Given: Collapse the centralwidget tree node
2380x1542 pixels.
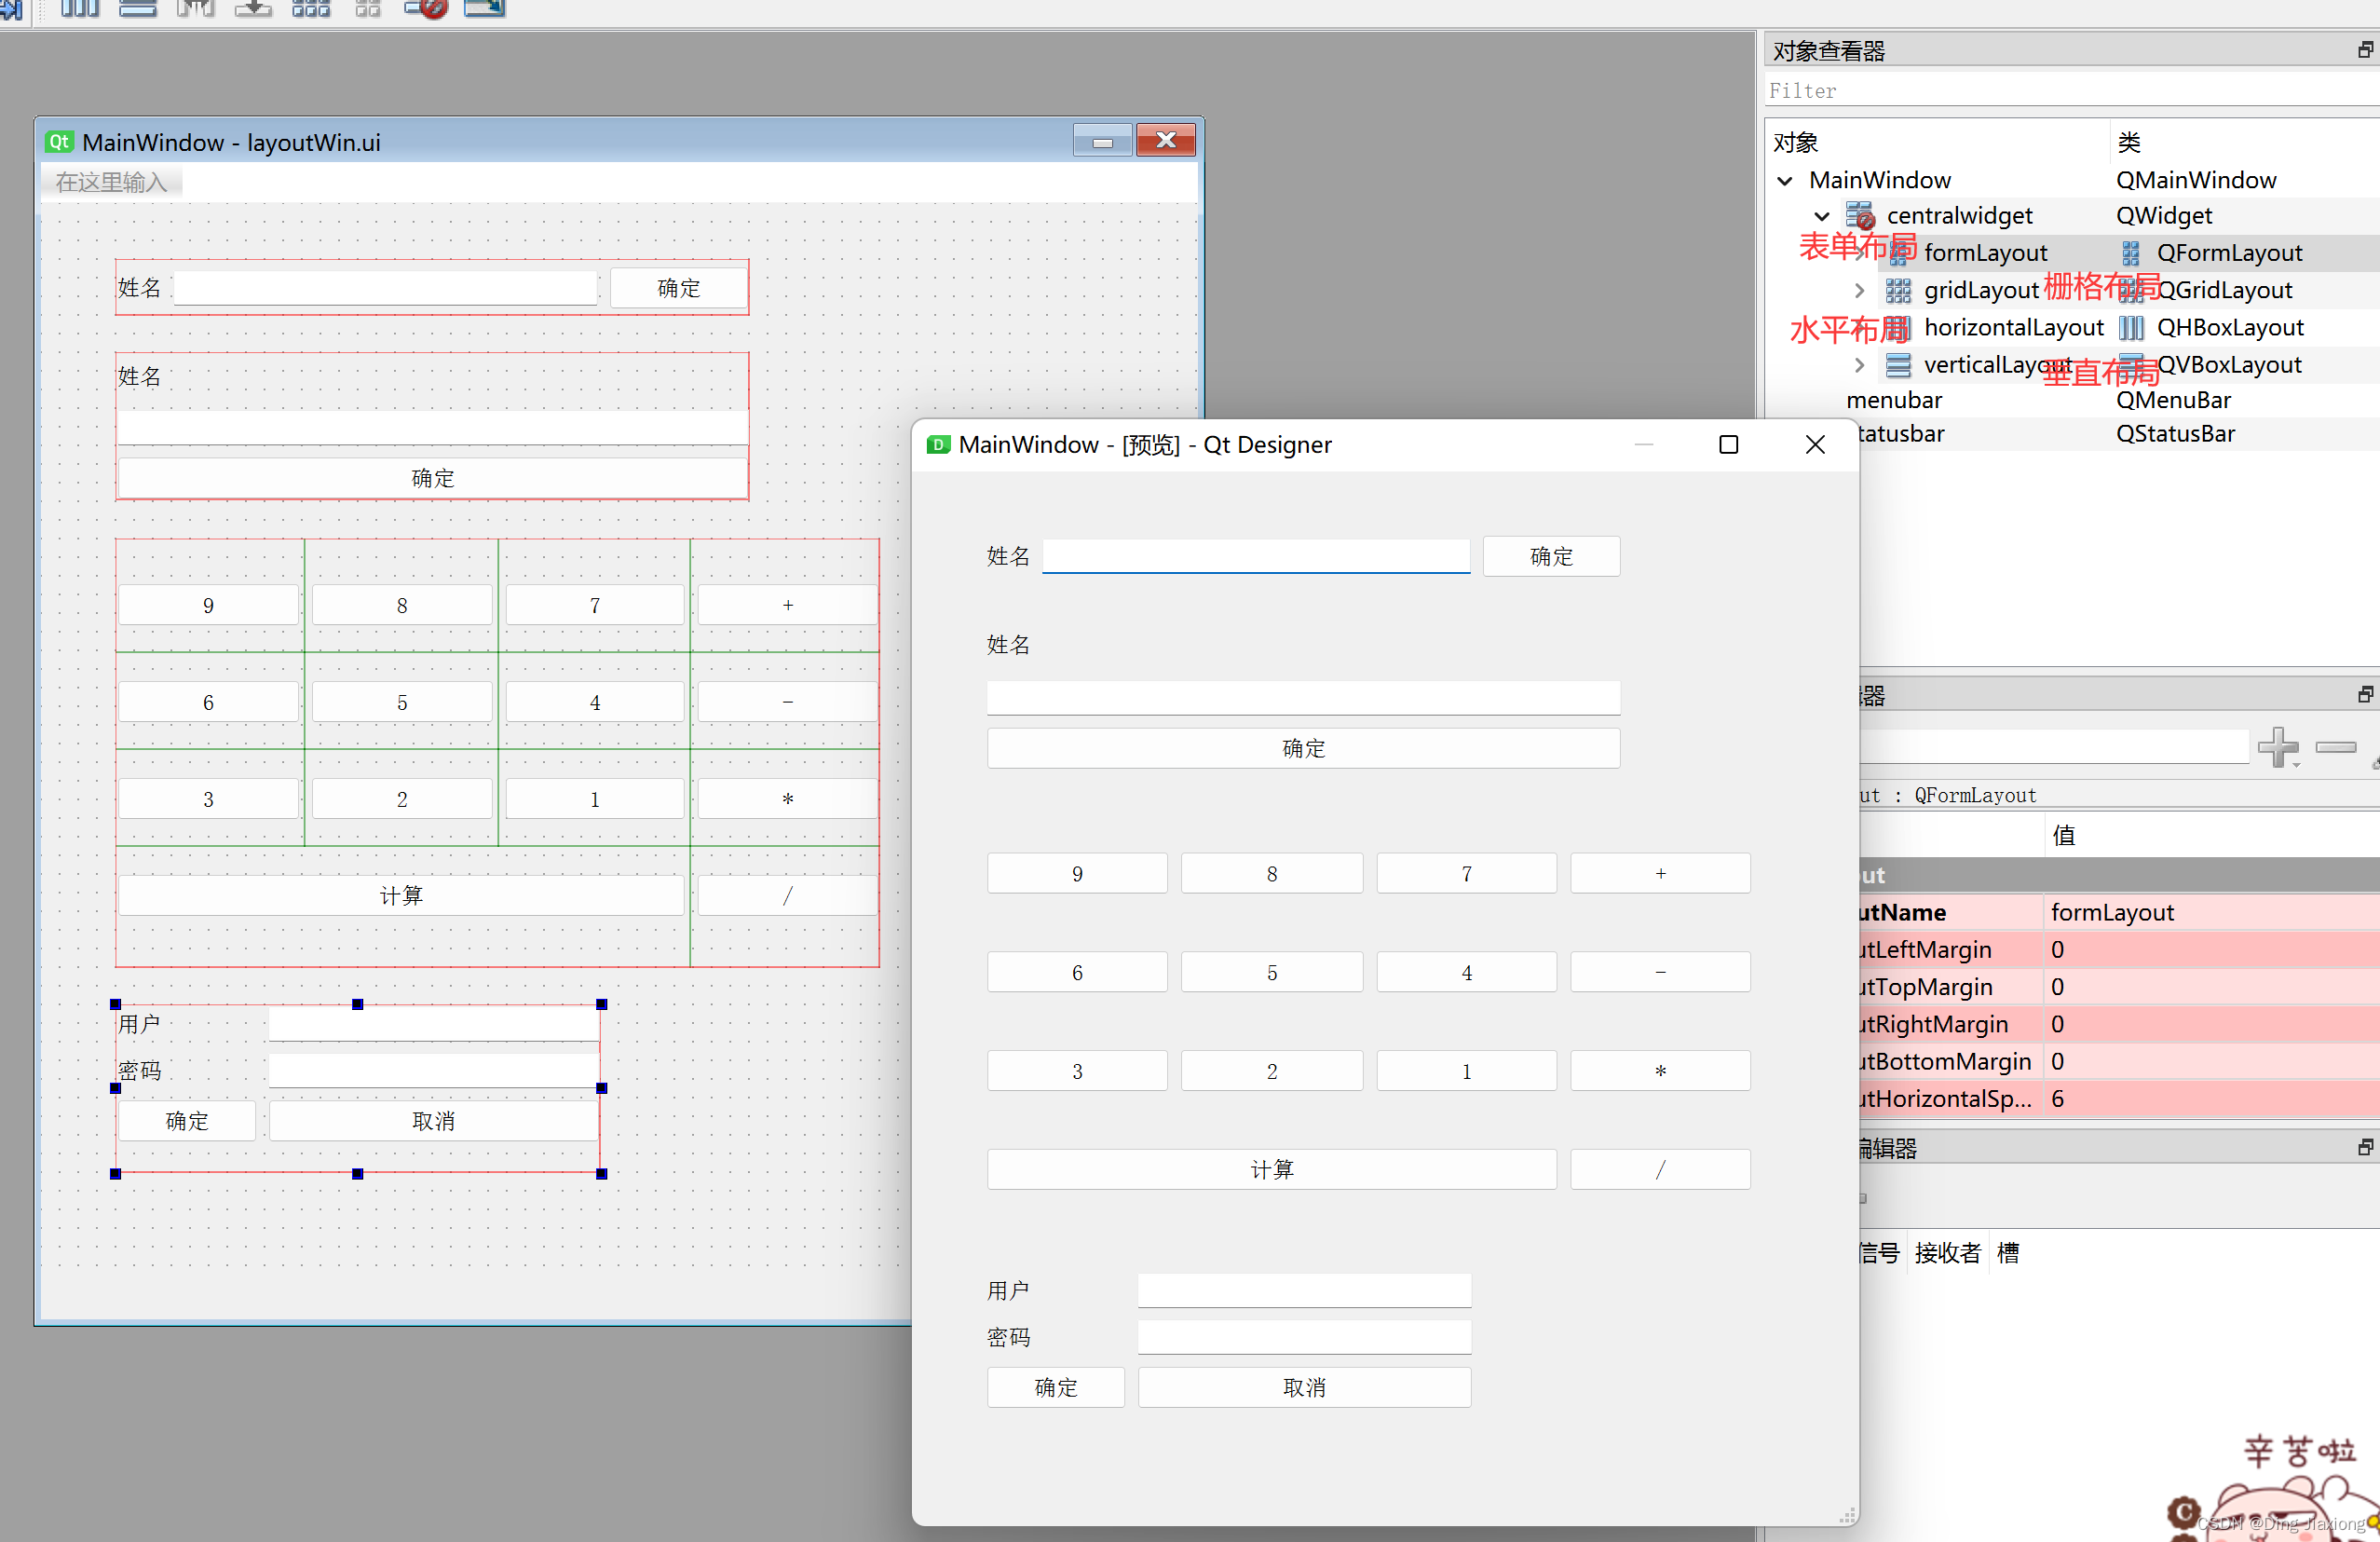Looking at the screenshot, I should pyautogui.click(x=1822, y=216).
